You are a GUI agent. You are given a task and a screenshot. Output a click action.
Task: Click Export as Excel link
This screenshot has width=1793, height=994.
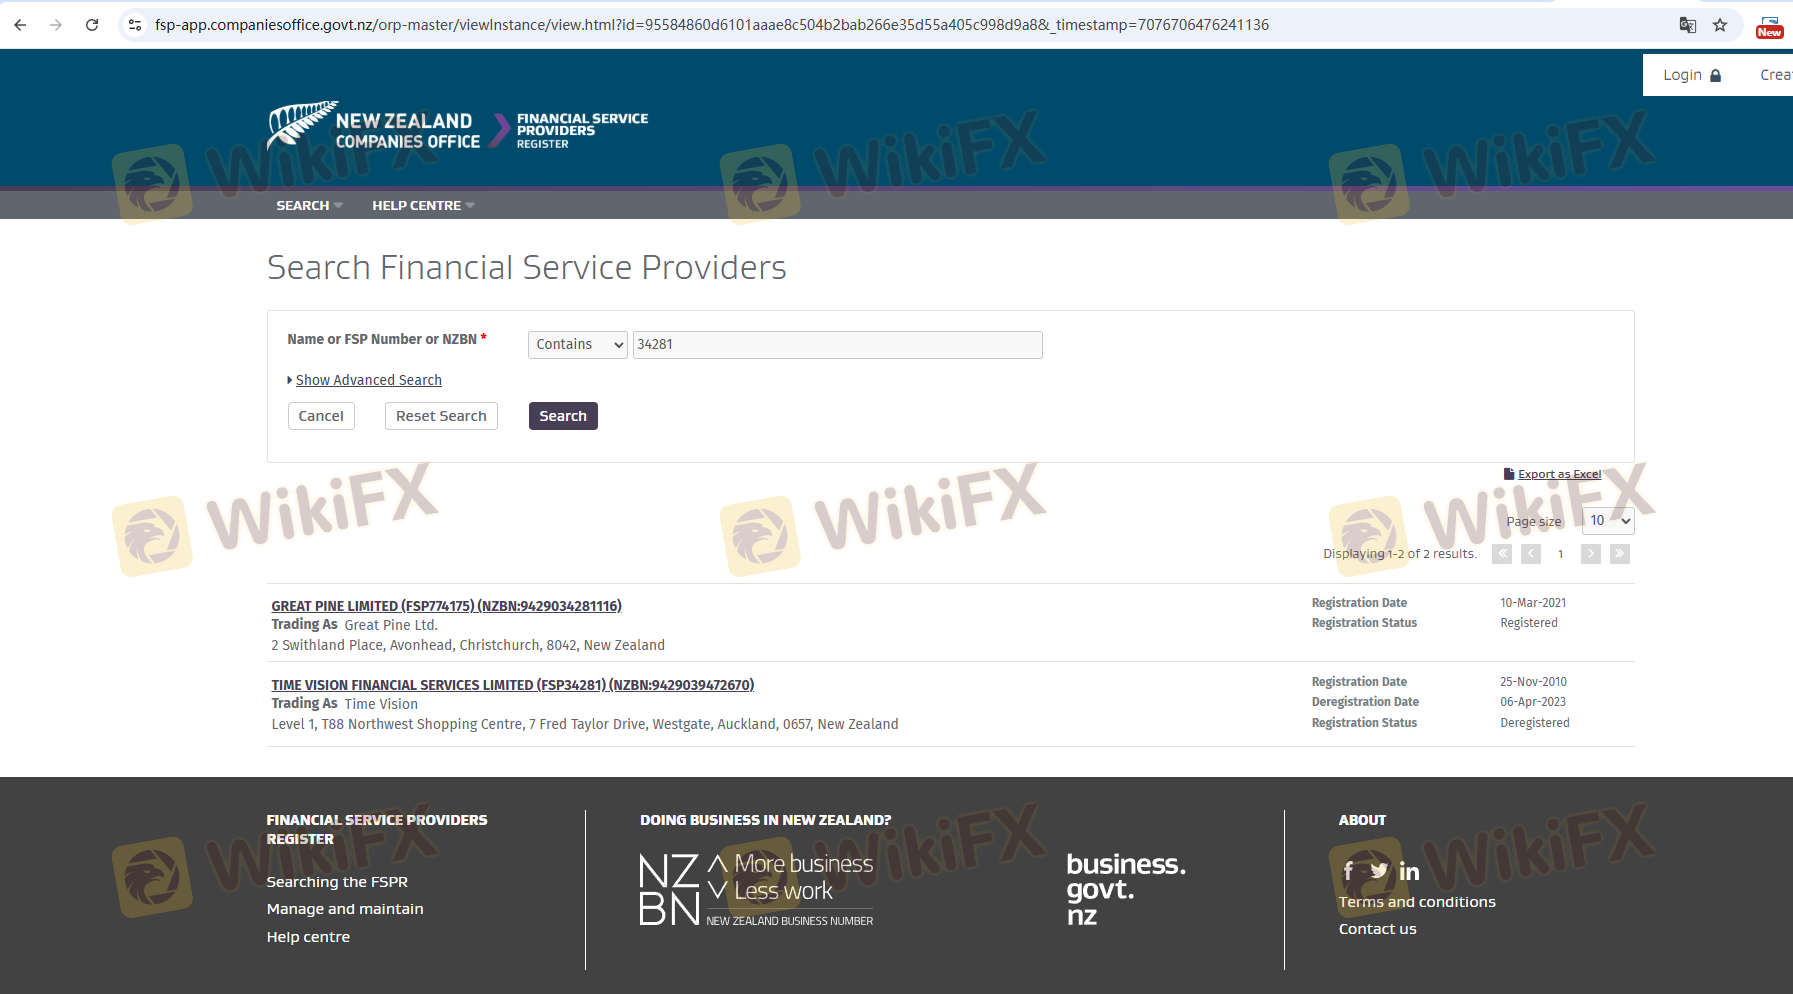coord(1559,474)
